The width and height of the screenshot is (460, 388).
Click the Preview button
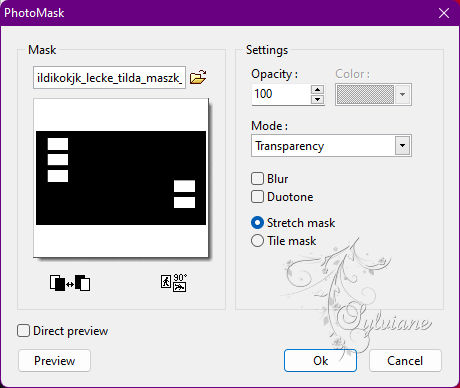pos(54,361)
